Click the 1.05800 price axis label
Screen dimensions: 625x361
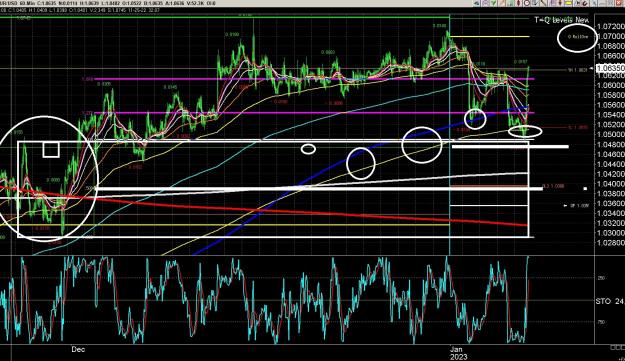pos(610,95)
